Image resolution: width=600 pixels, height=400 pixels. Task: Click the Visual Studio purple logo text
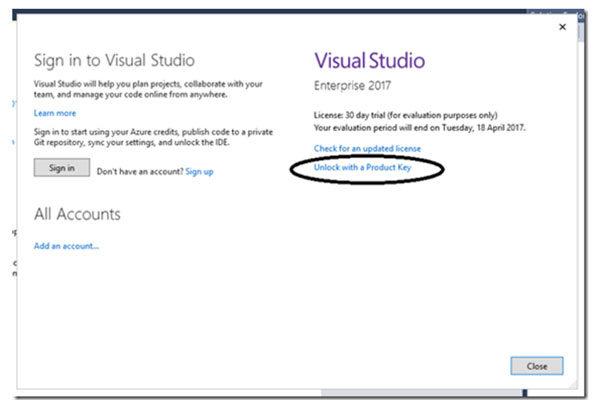[370, 61]
